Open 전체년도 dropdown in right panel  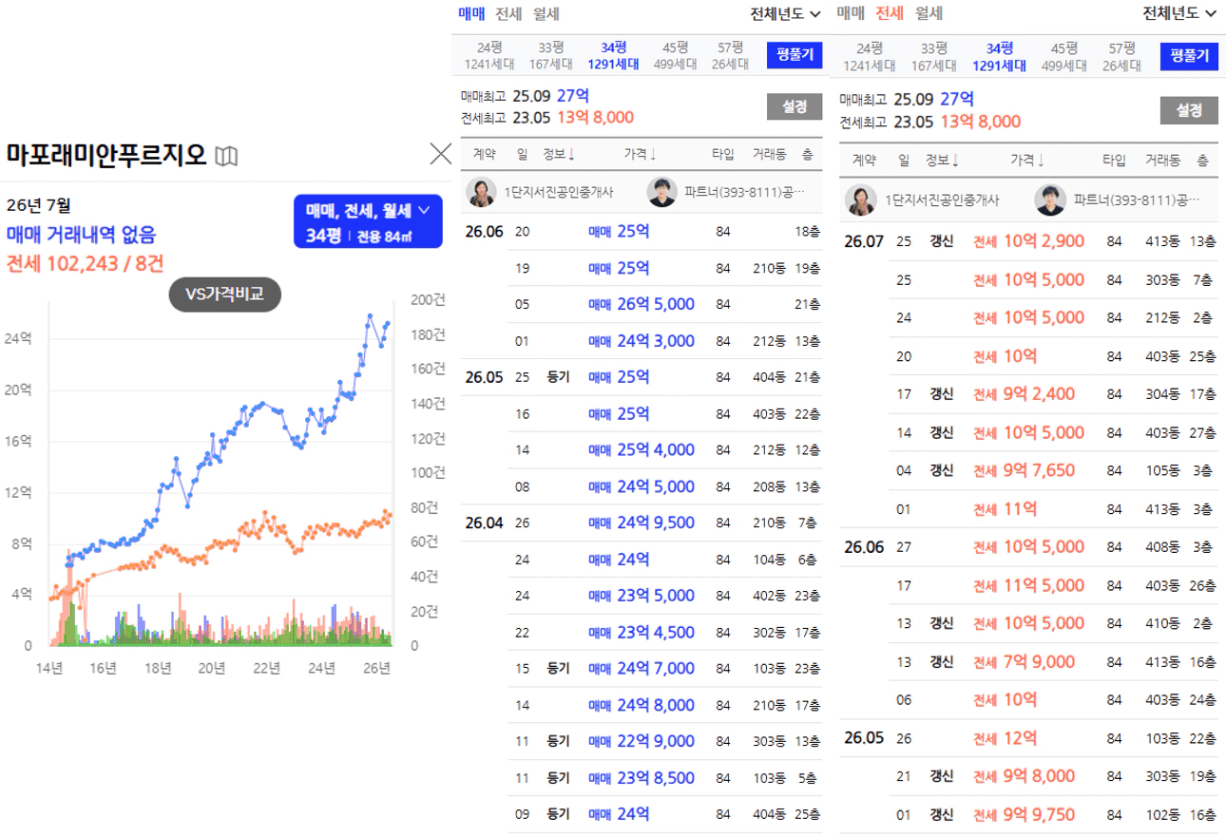1178,14
